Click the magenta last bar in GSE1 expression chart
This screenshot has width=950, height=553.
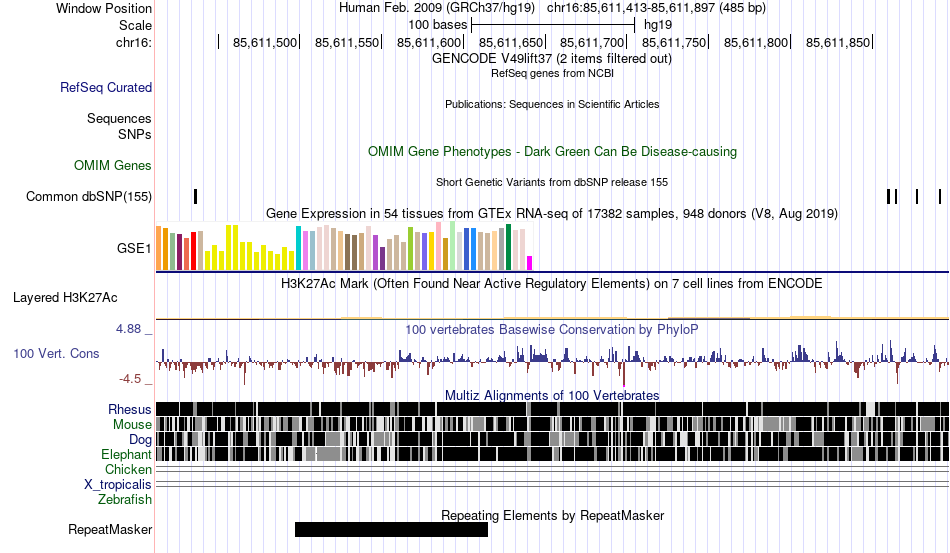[x=530, y=263]
